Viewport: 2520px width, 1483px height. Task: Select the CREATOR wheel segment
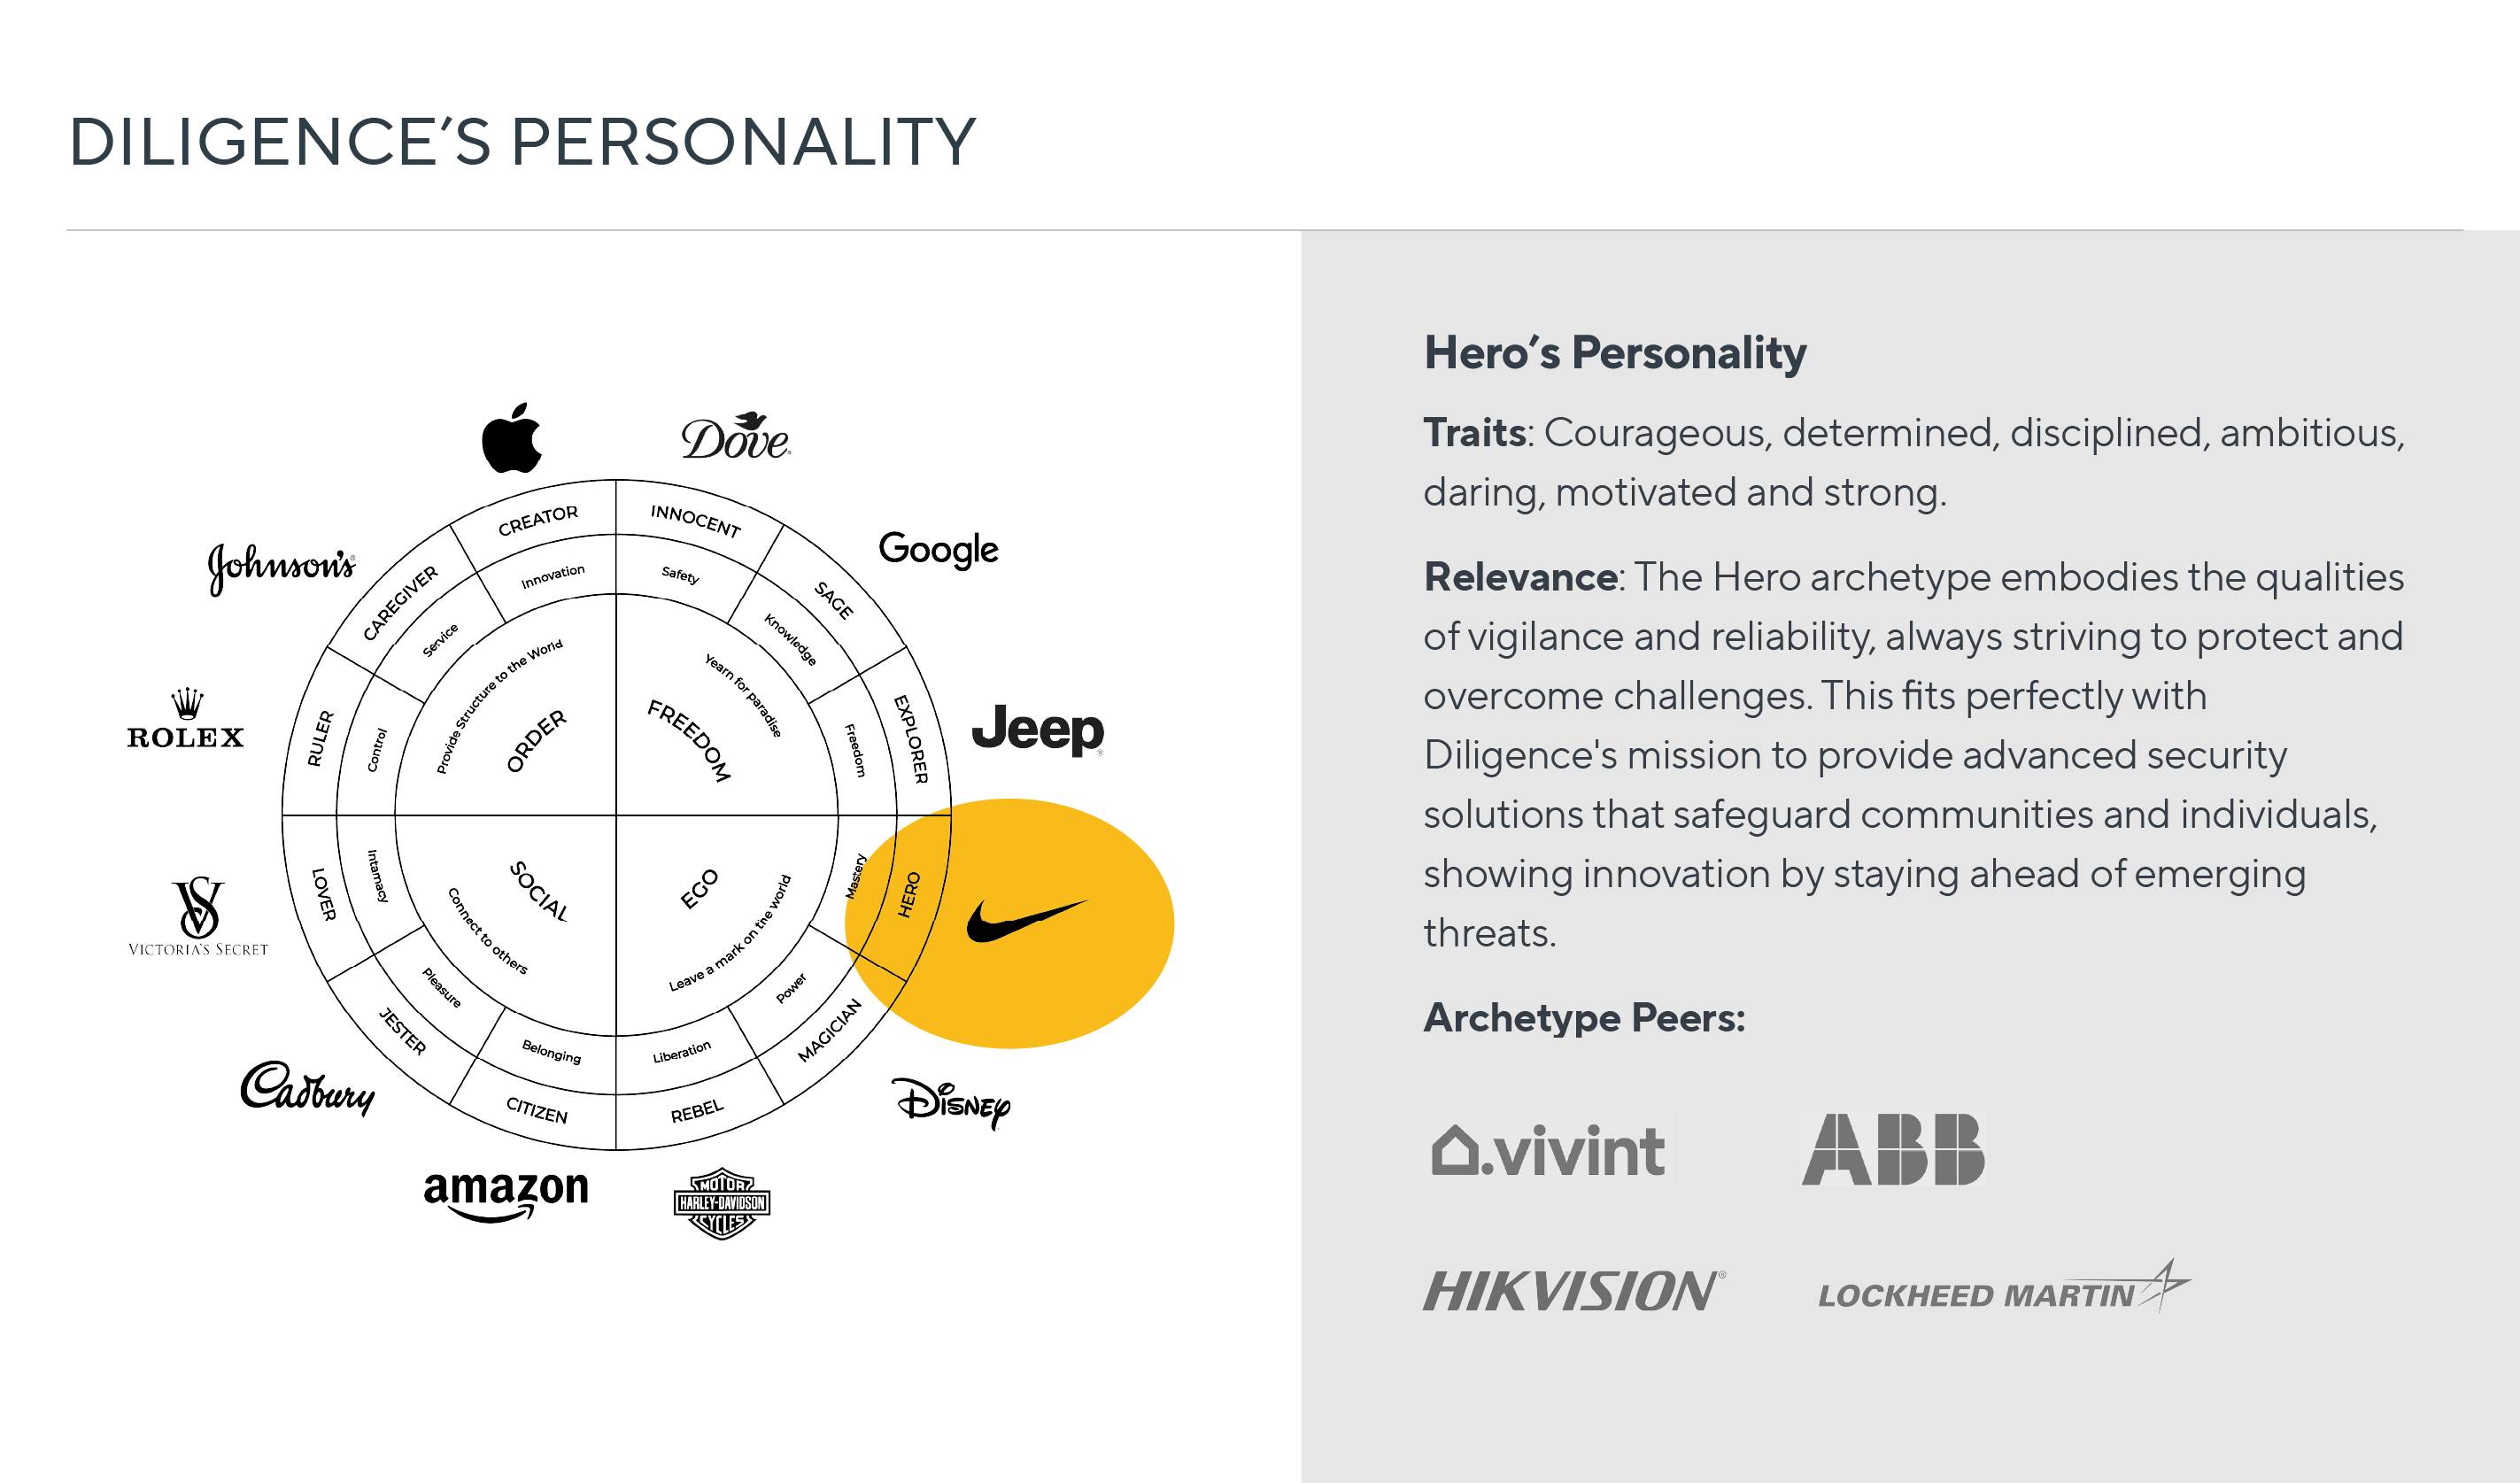538,520
